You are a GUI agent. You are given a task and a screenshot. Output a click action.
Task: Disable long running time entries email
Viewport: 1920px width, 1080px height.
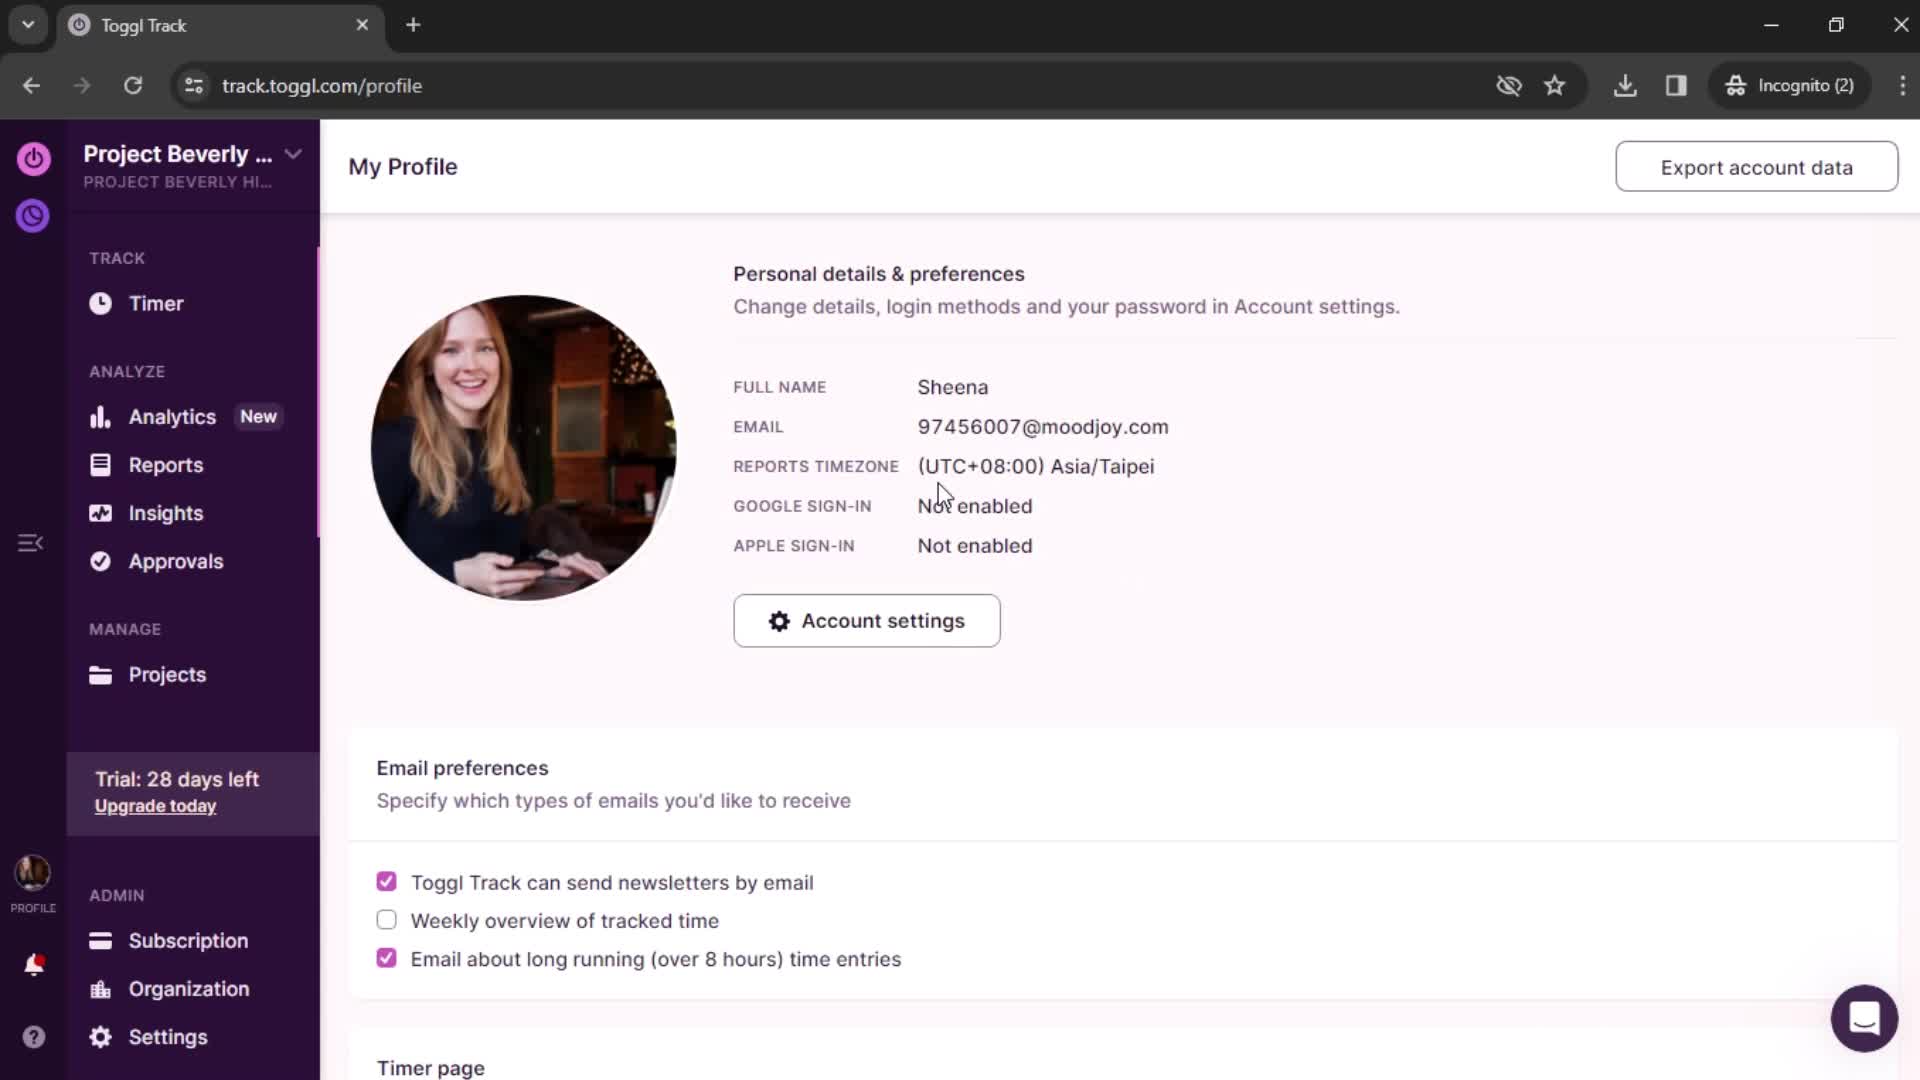pos(386,959)
